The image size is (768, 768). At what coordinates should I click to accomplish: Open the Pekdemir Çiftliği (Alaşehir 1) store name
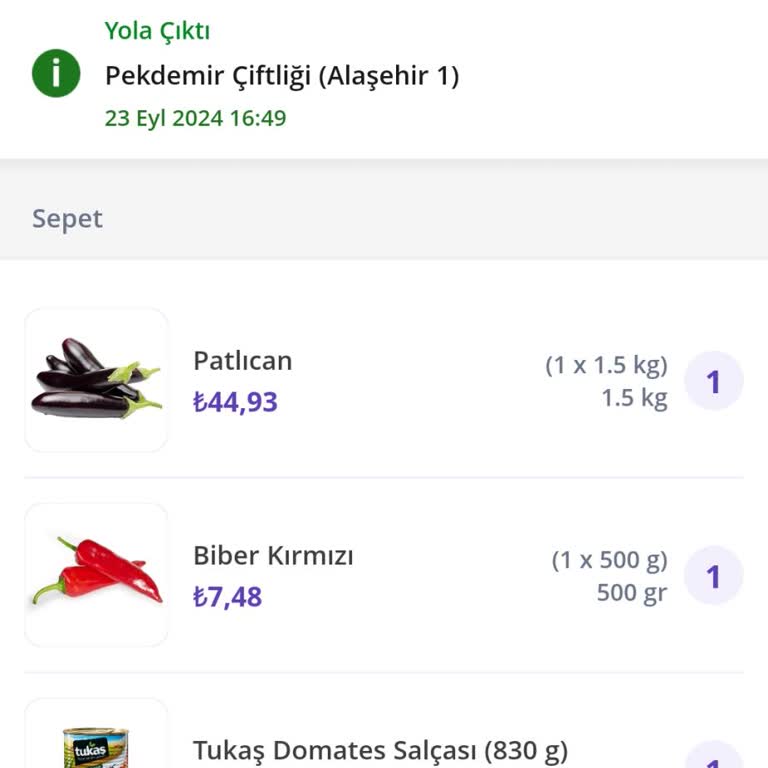point(282,76)
